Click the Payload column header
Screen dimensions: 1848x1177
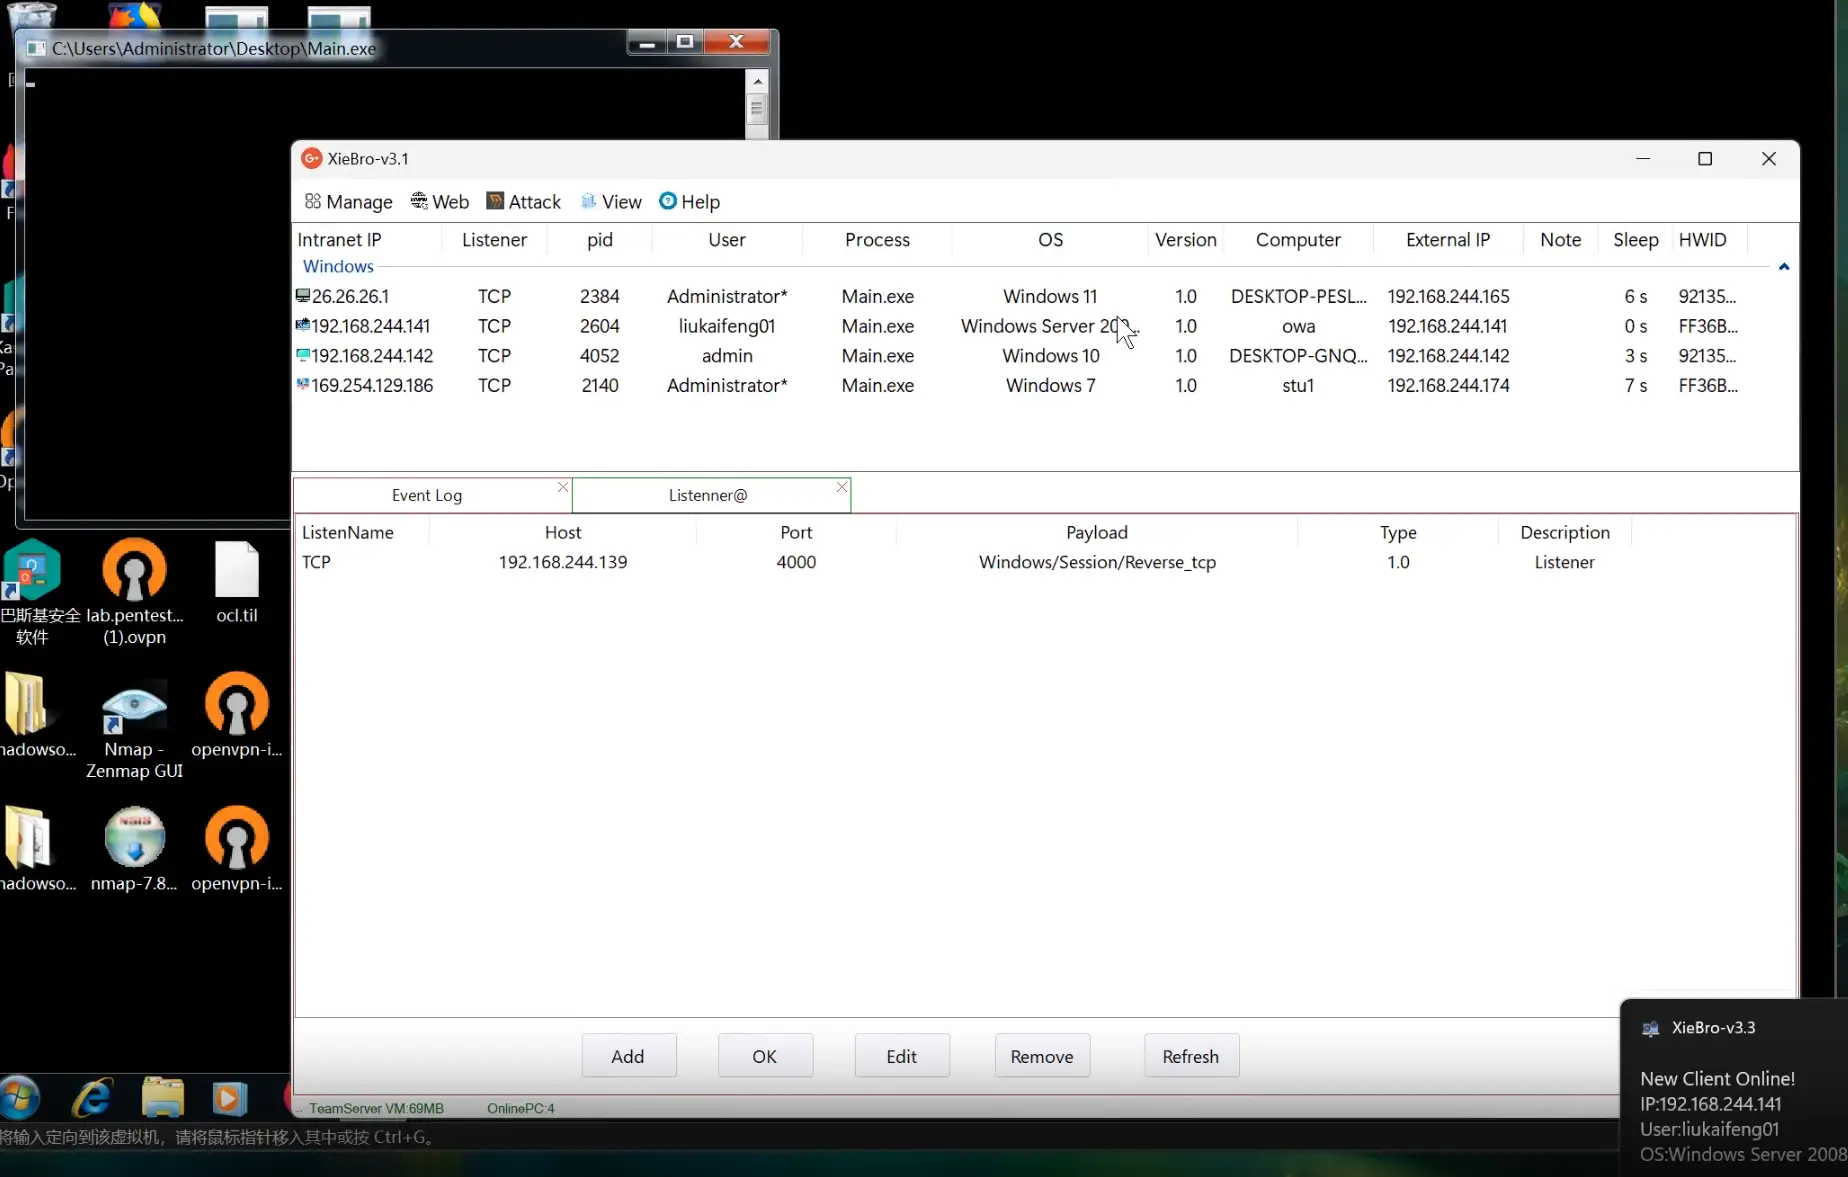pyautogui.click(x=1097, y=533)
